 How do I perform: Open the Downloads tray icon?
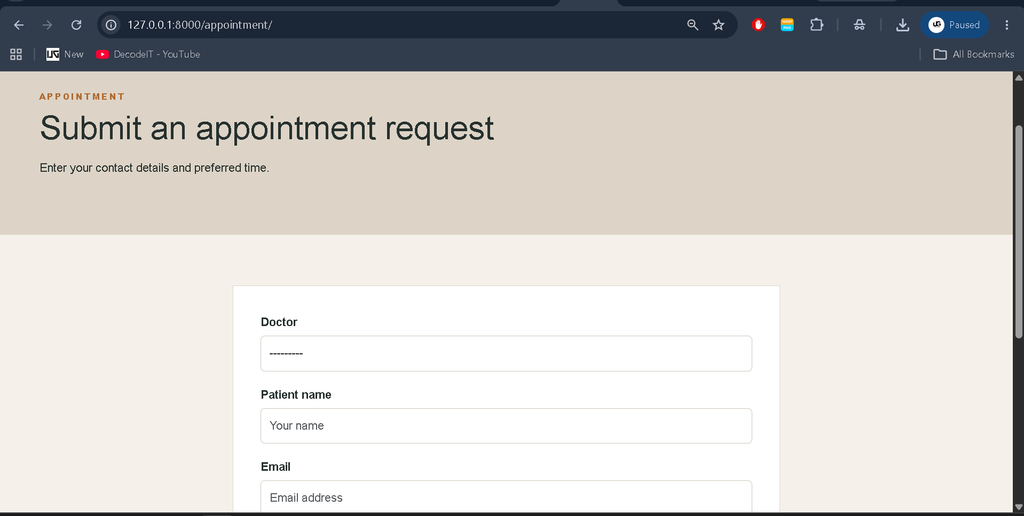(x=903, y=25)
